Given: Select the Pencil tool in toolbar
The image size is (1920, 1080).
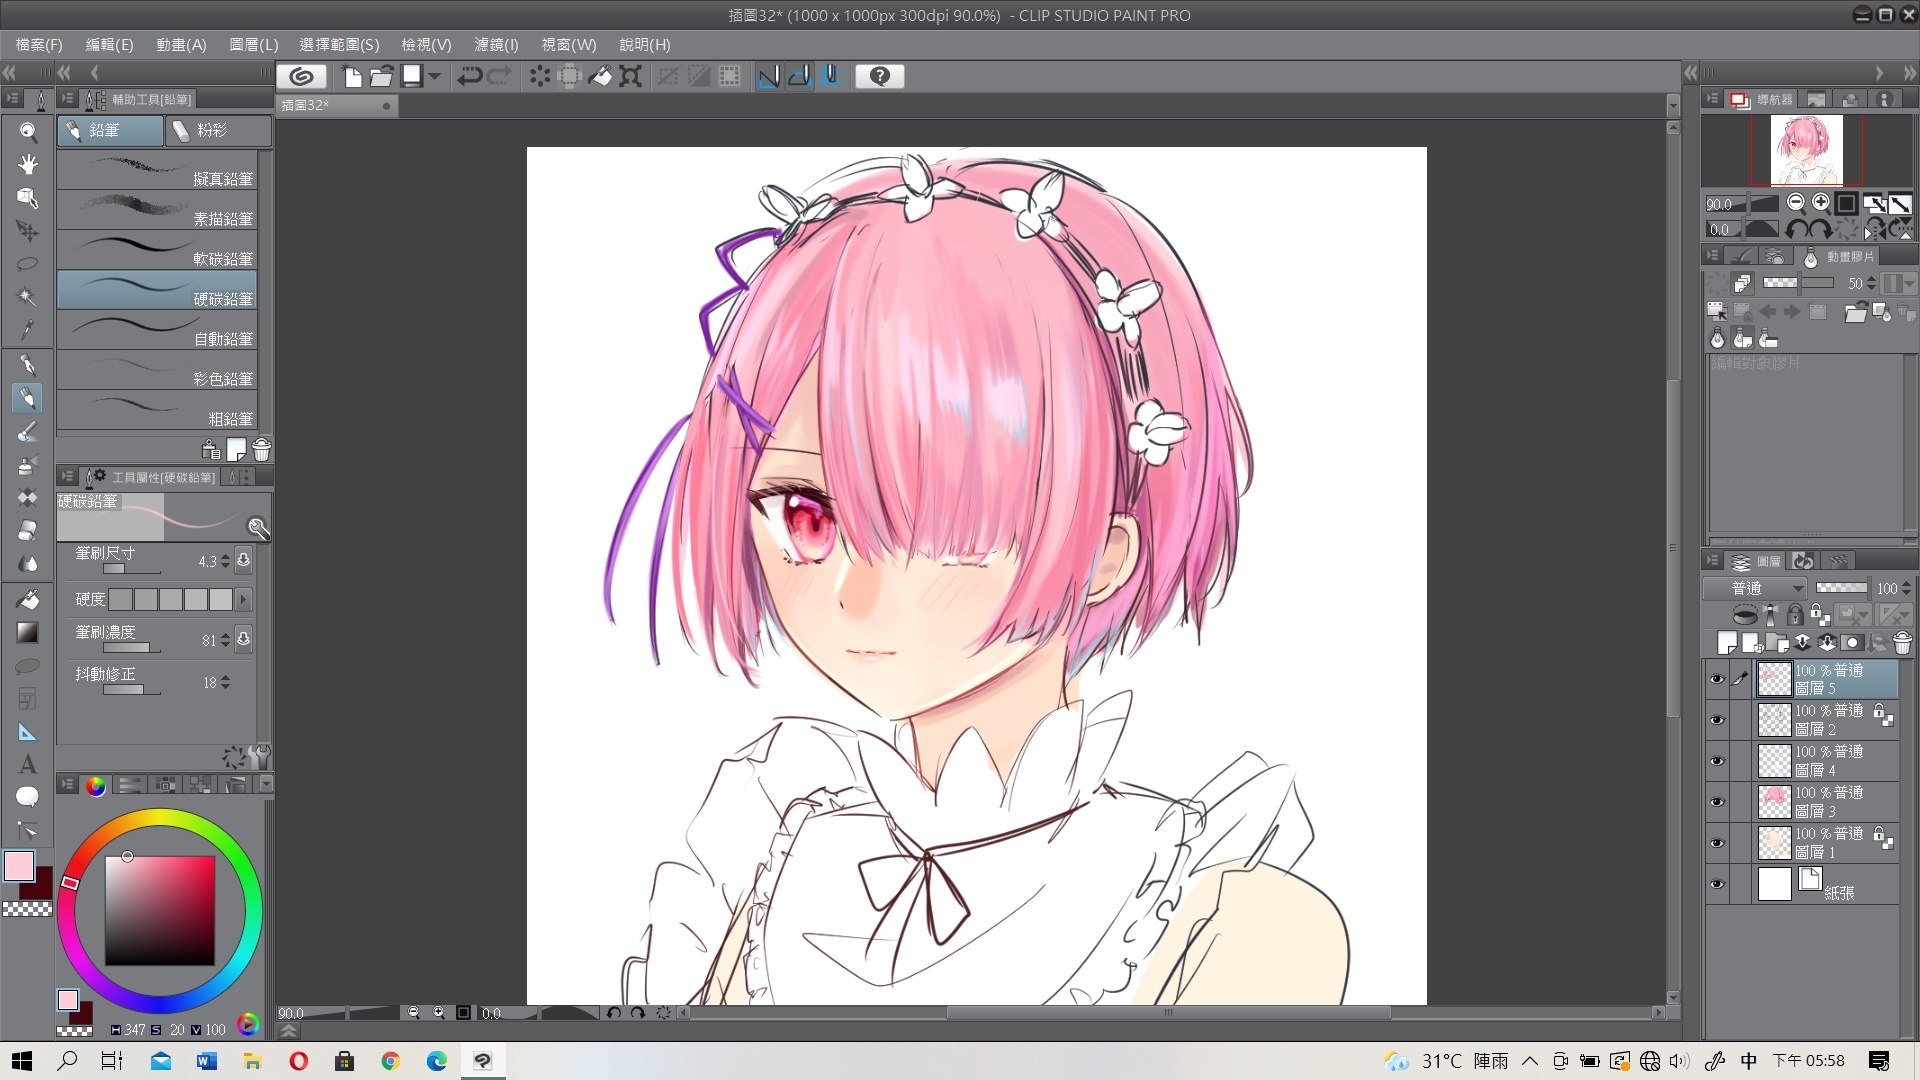Looking at the screenshot, I should pyautogui.click(x=28, y=398).
